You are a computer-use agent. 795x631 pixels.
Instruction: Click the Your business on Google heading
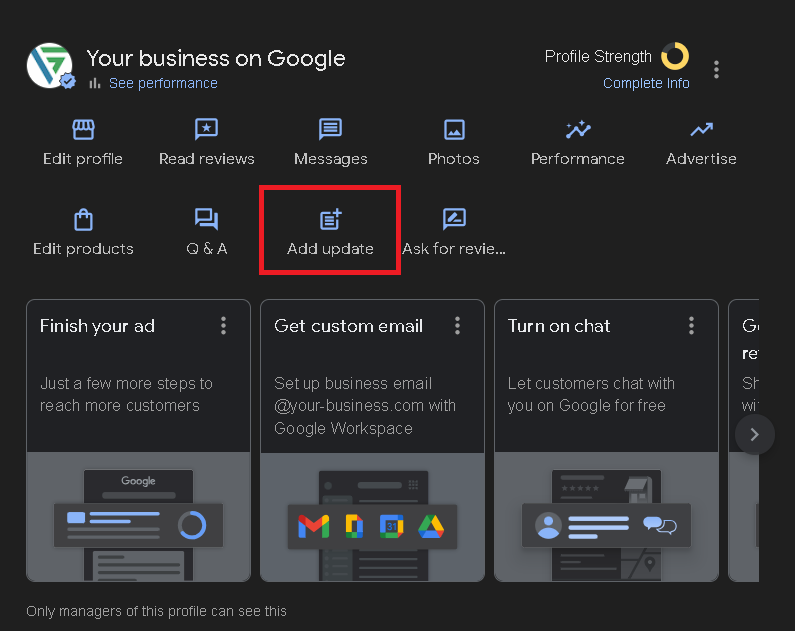click(216, 58)
